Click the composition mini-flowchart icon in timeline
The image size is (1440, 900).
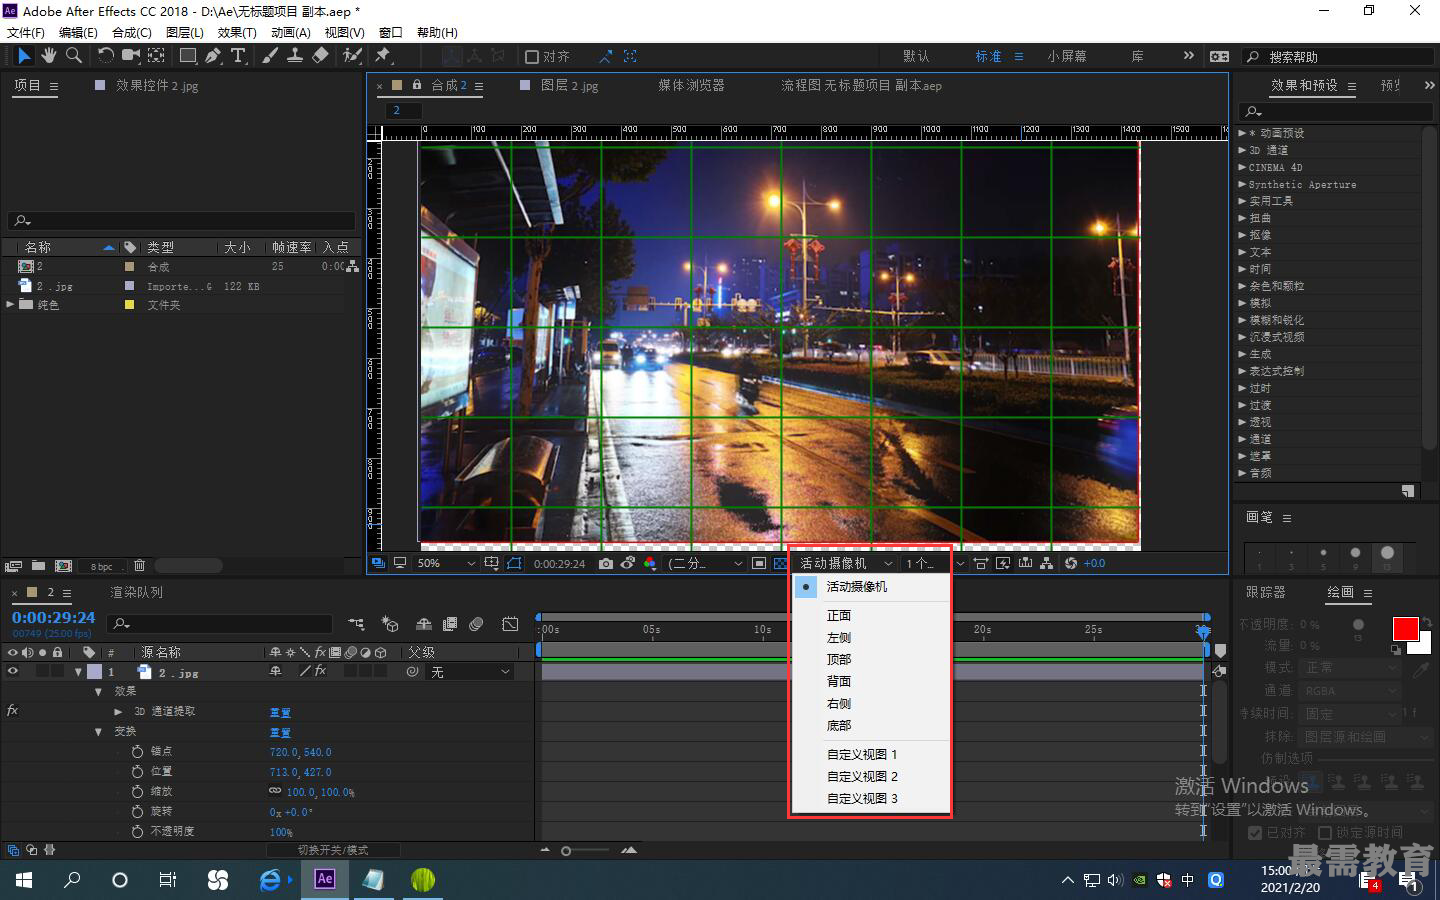pyautogui.click(x=356, y=624)
